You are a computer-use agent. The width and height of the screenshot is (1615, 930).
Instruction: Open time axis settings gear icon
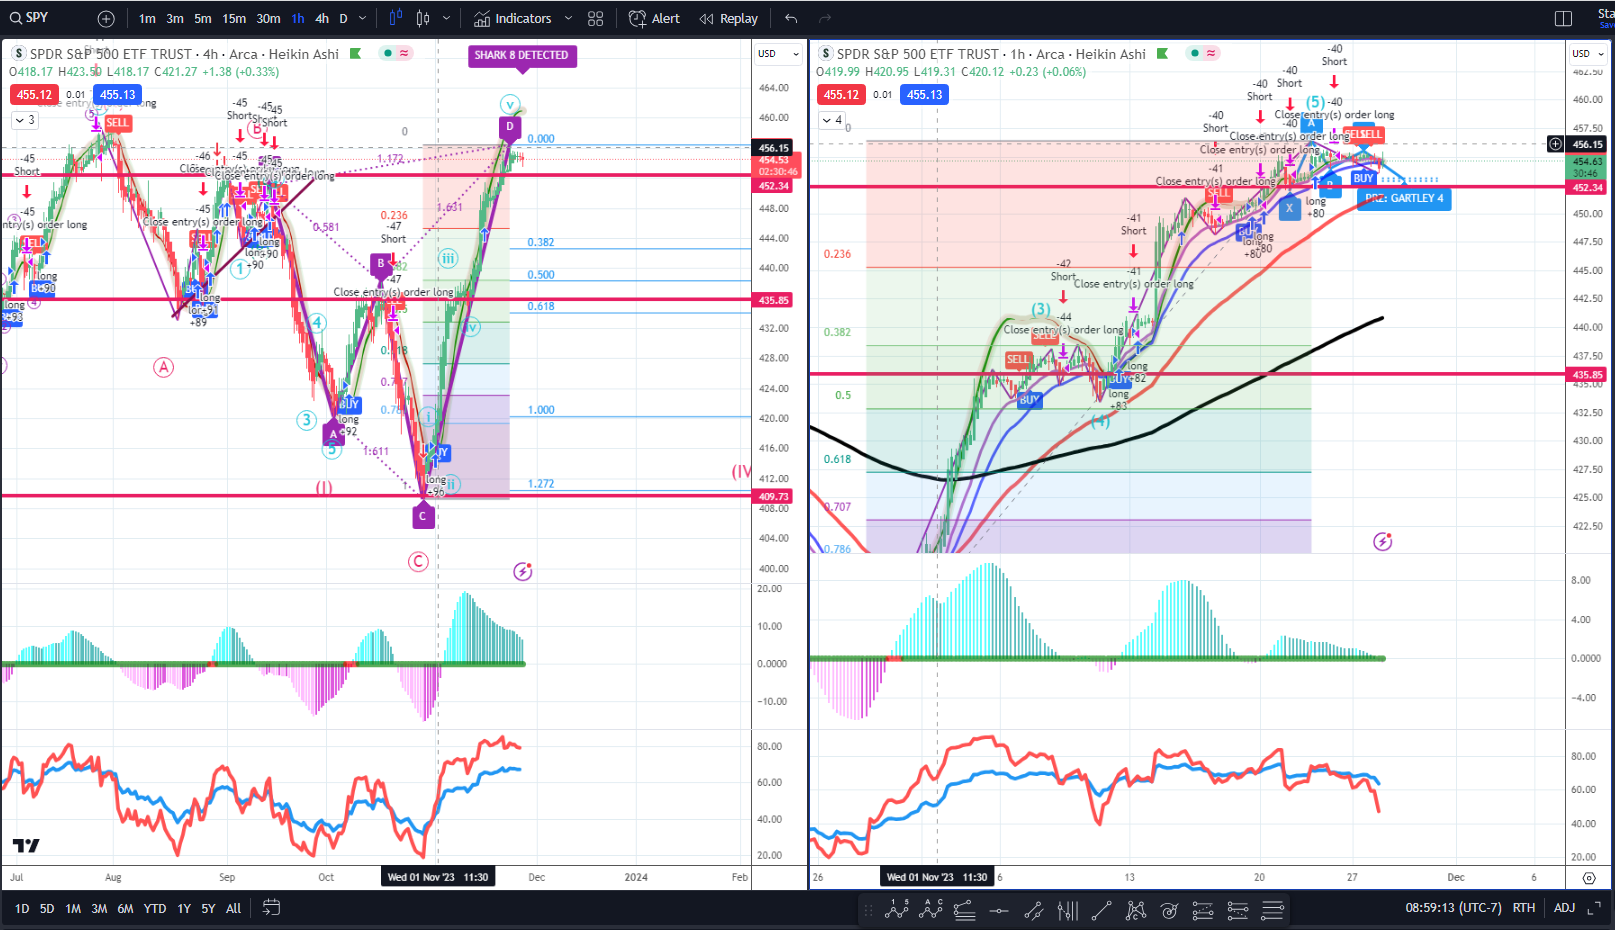(x=1589, y=878)
